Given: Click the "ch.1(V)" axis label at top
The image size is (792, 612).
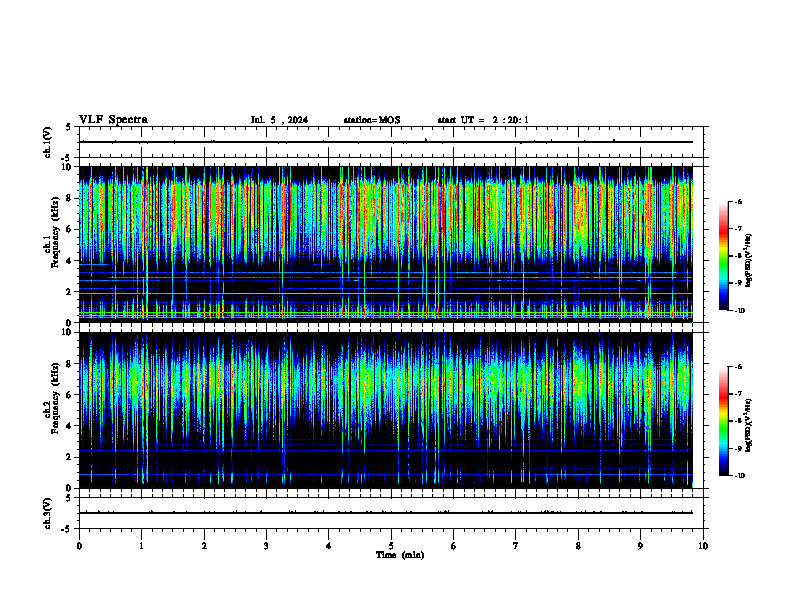Looking at the screenshot, I should 47,142.
